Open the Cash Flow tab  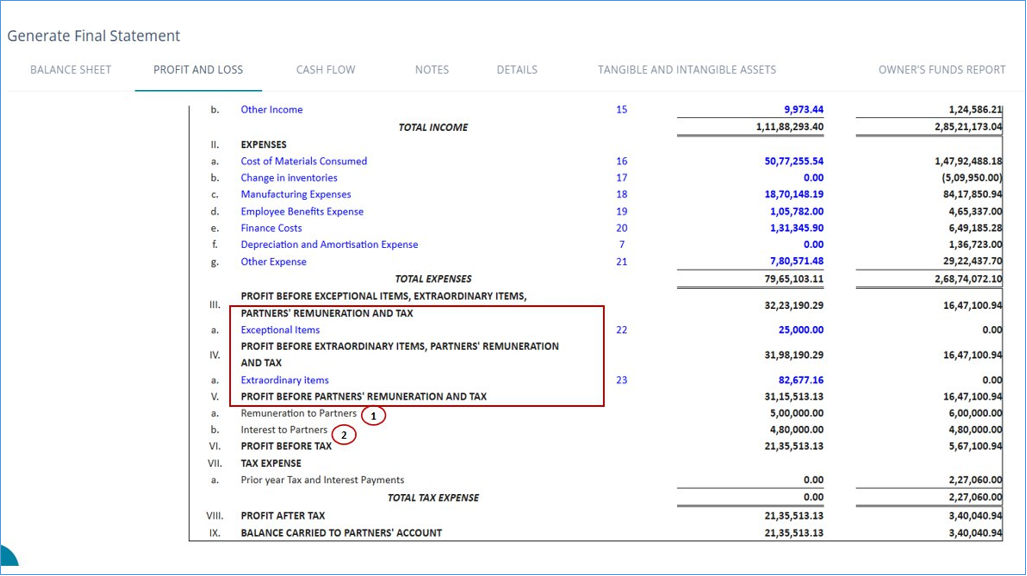coord(325,70)
